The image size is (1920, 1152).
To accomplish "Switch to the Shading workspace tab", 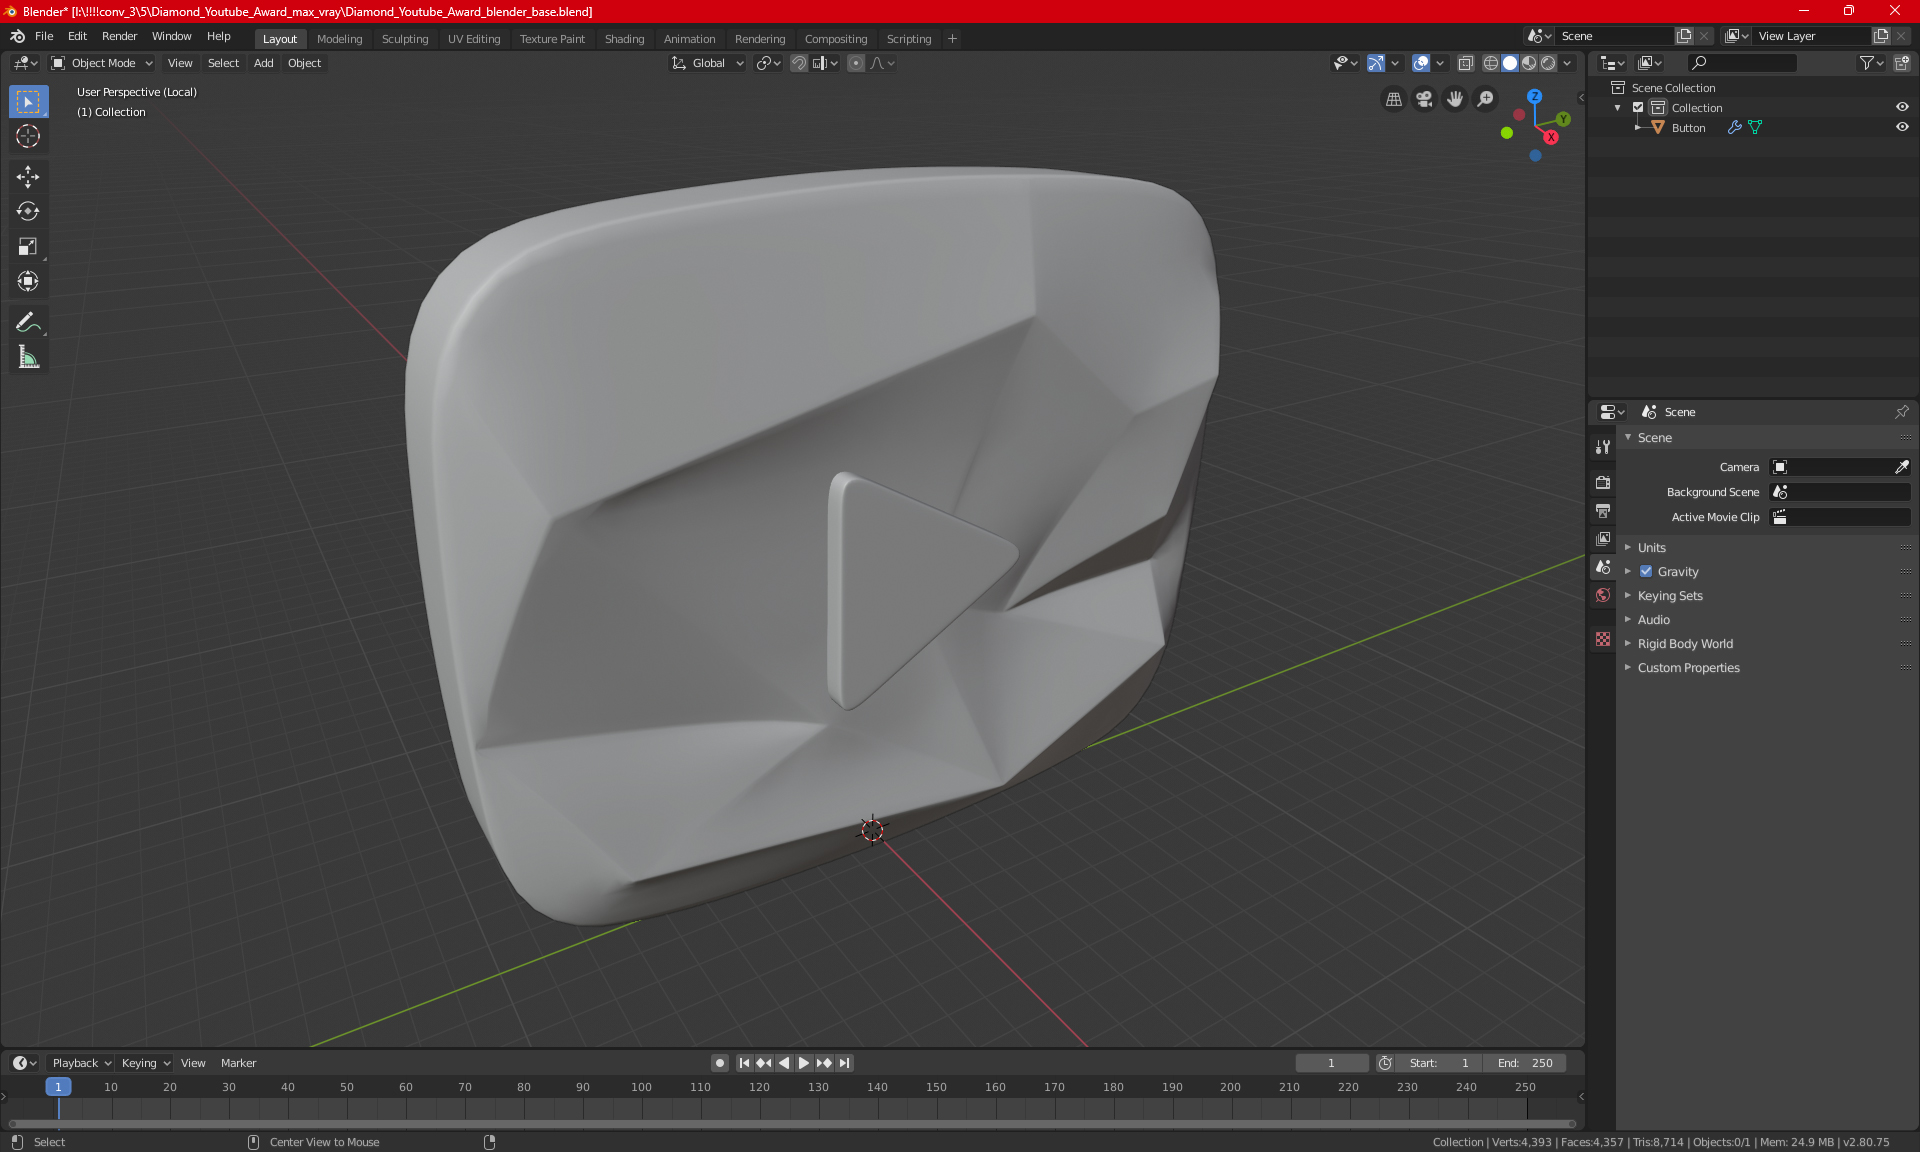I will [624, 39].
